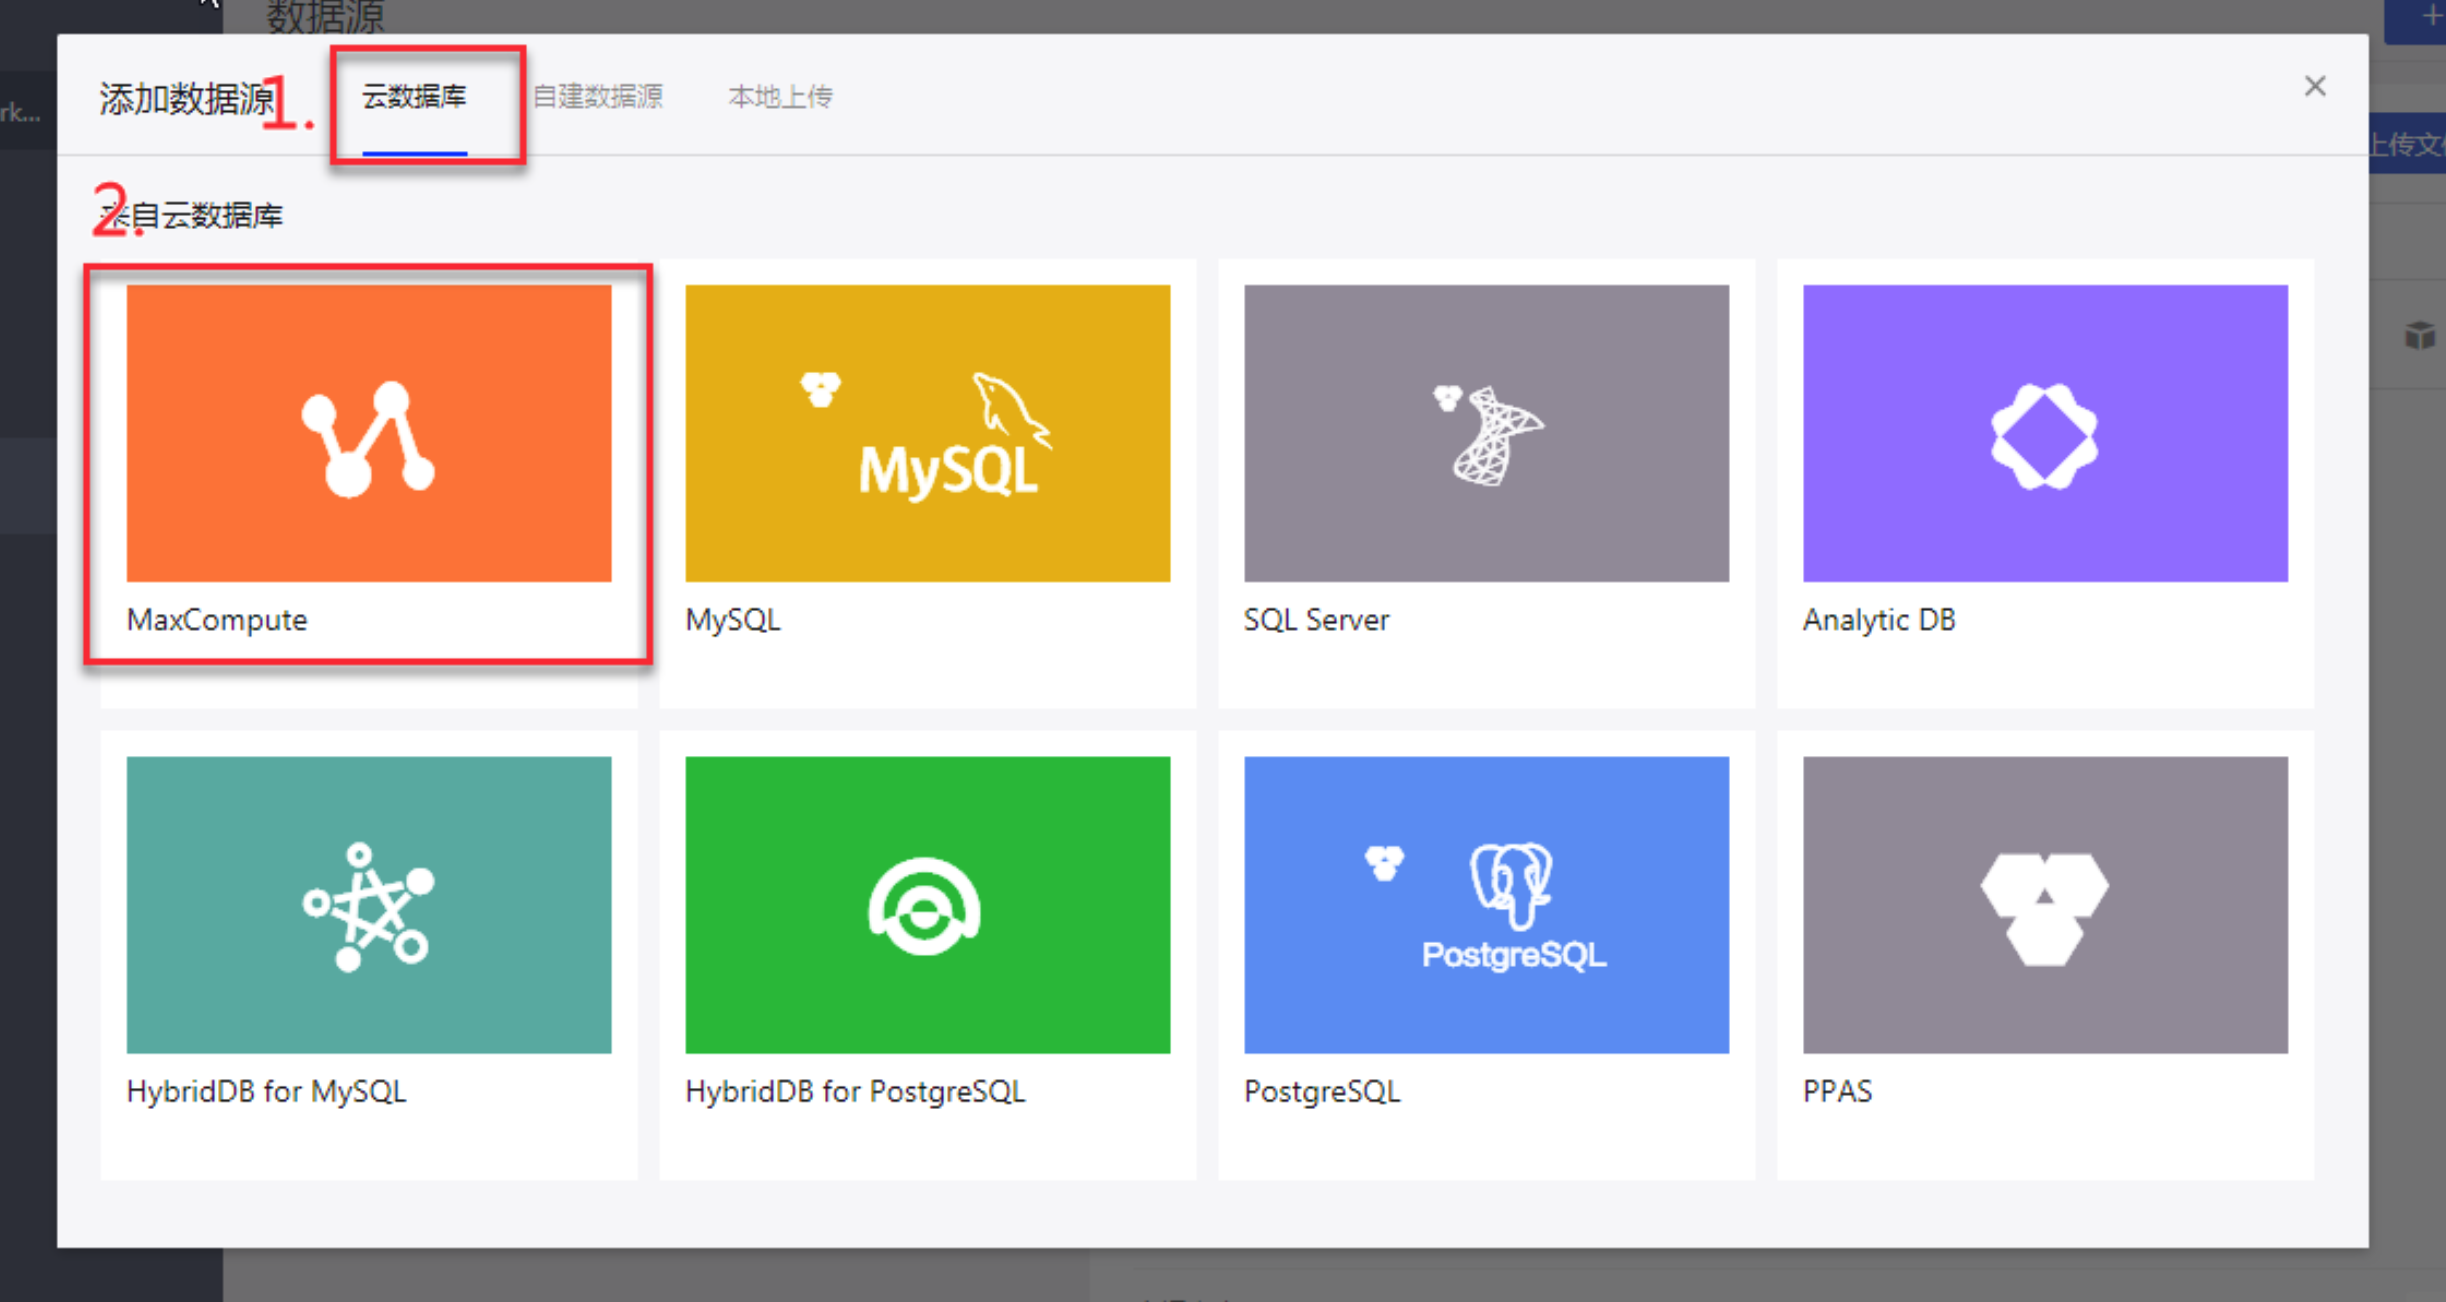This screenshot has width=2446, height=1302.
Task: Click the MySQL text label
Action: 733,620
